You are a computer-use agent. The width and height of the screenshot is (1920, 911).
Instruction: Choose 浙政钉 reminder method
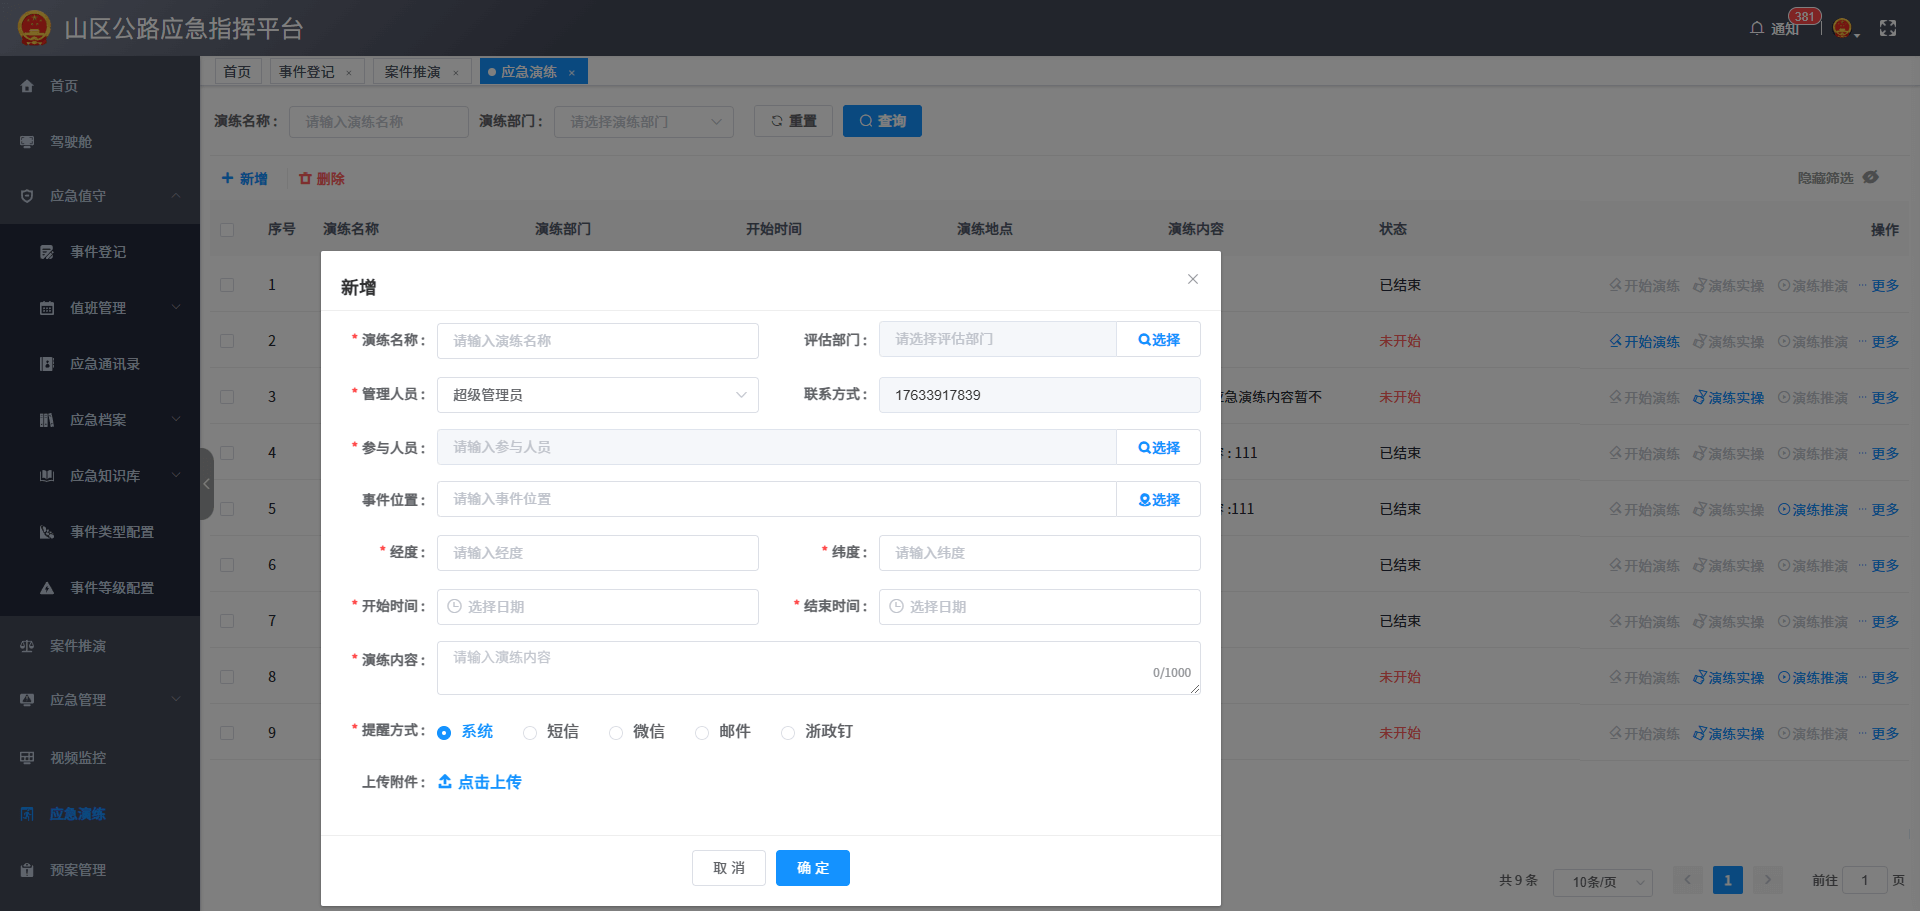[x=788, y=733]
